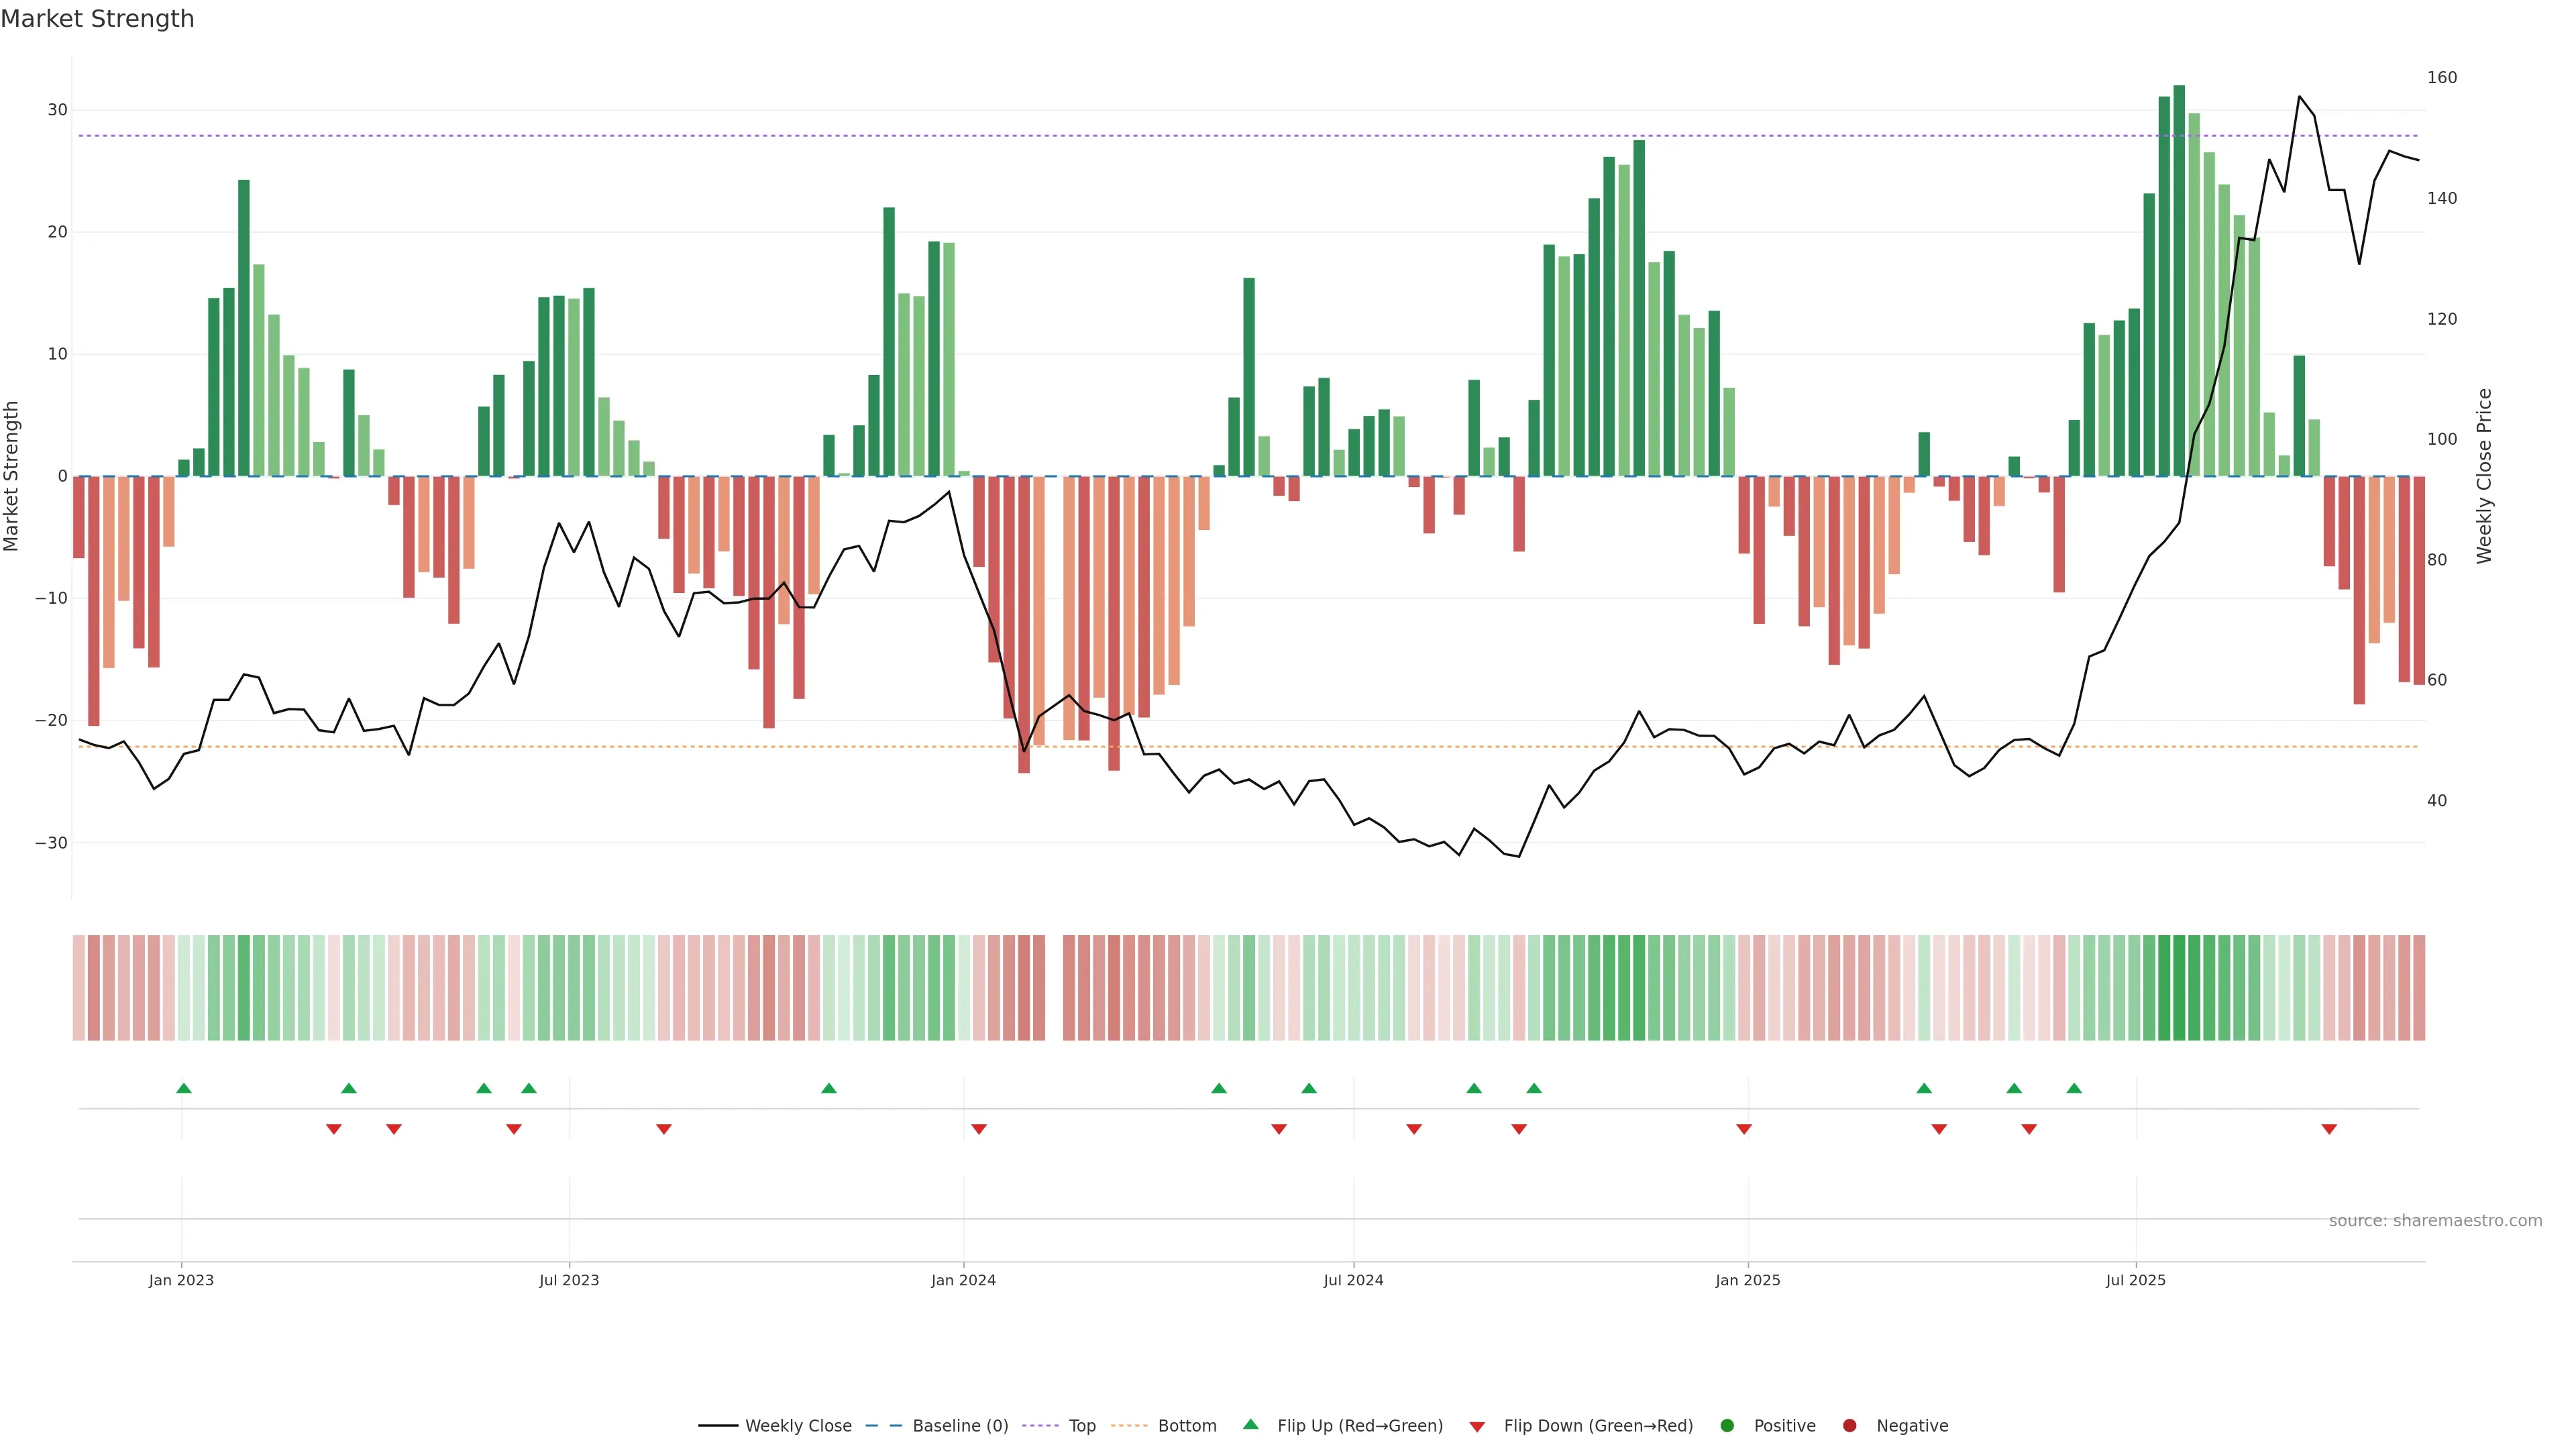Image resolution: width=2576 pixels, height=1449 pixels.
Task: Click the red flip-down marker at Jan 2024
Action: pos(979,1129)
